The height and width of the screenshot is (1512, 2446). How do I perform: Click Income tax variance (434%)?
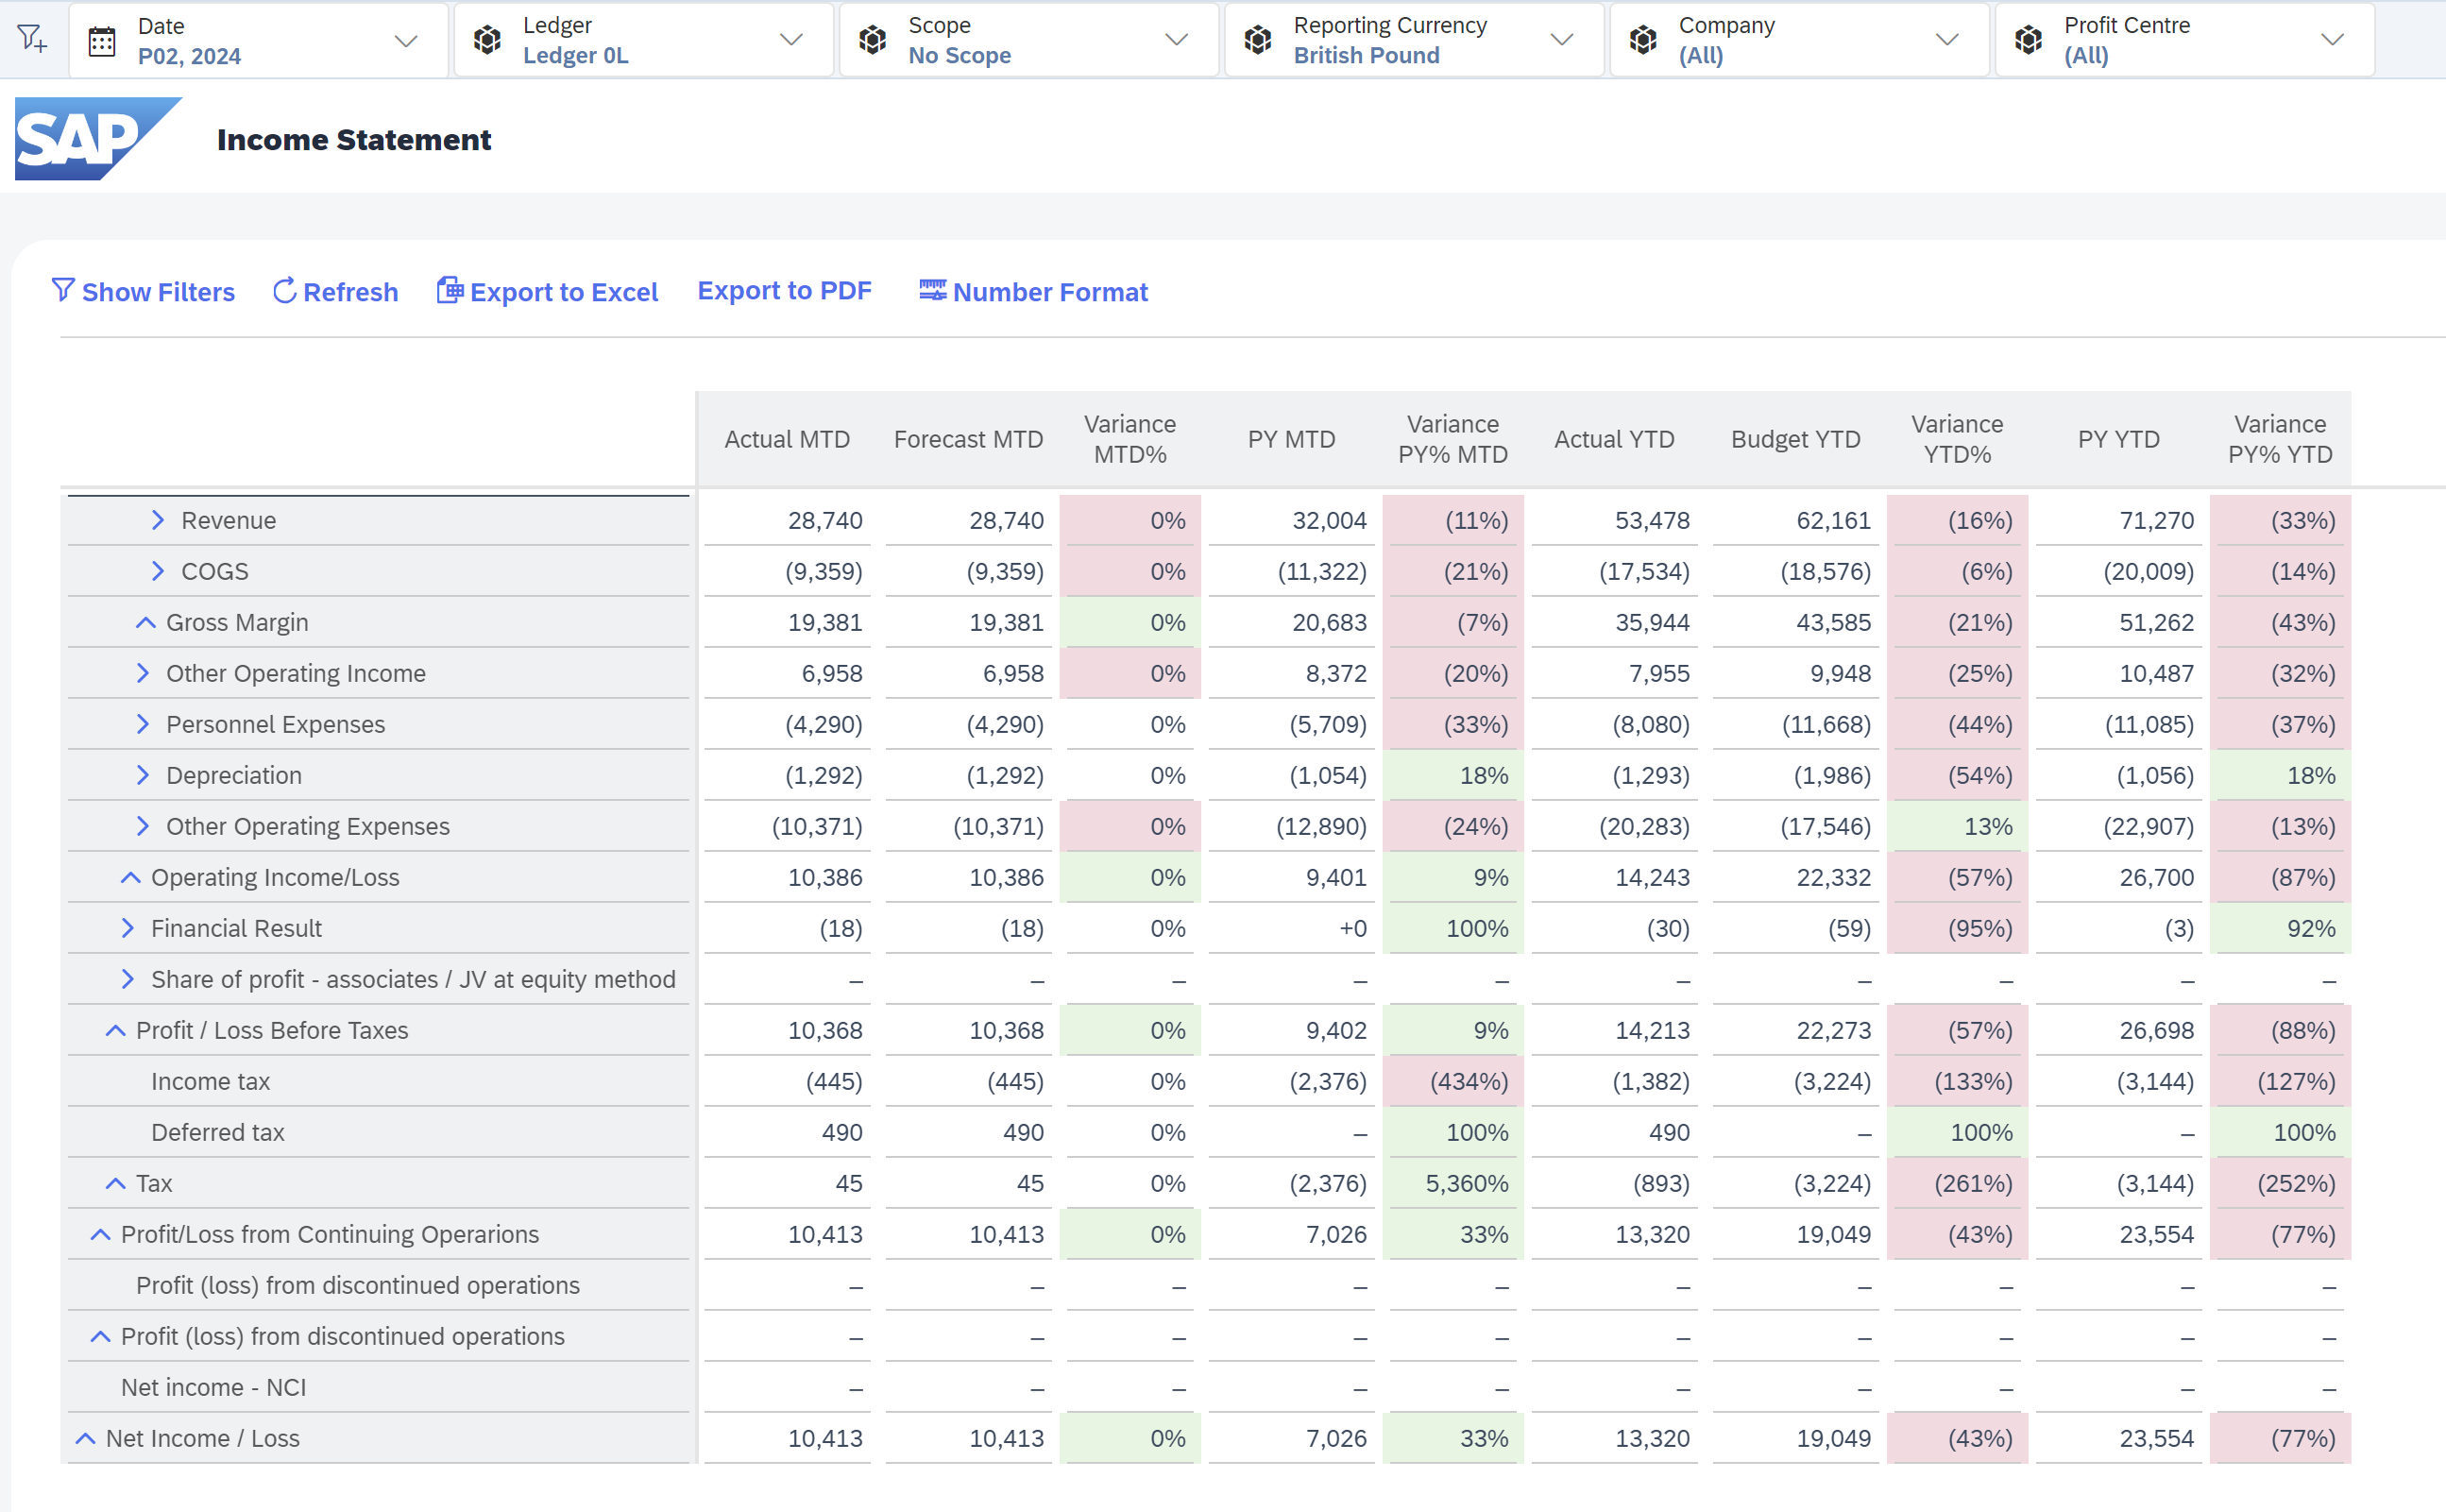pyautogui.click(x=1469, y=1081)
